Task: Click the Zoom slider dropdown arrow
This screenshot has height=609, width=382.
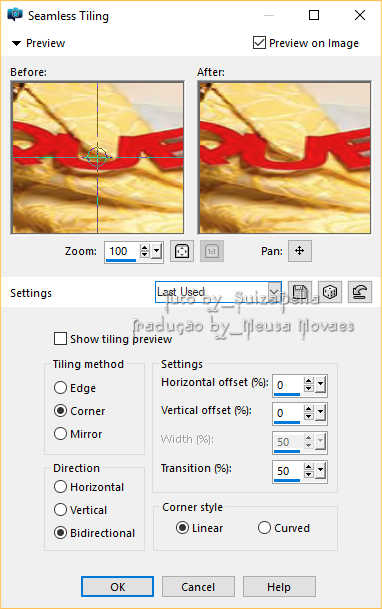Action: click(156, 252)
